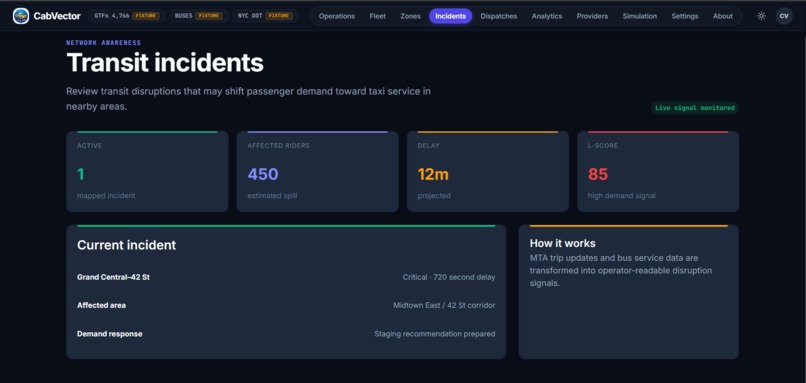
Task: Click the How it works heading
Action: click(x=562, y=243)
